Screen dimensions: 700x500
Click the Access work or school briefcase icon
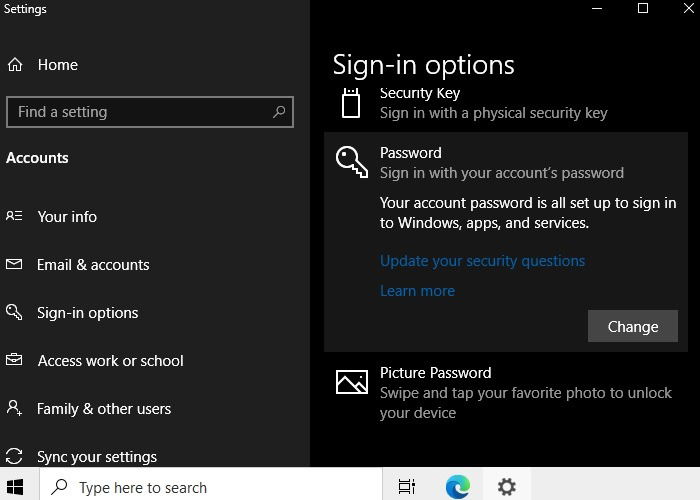[x=14, y=360]
